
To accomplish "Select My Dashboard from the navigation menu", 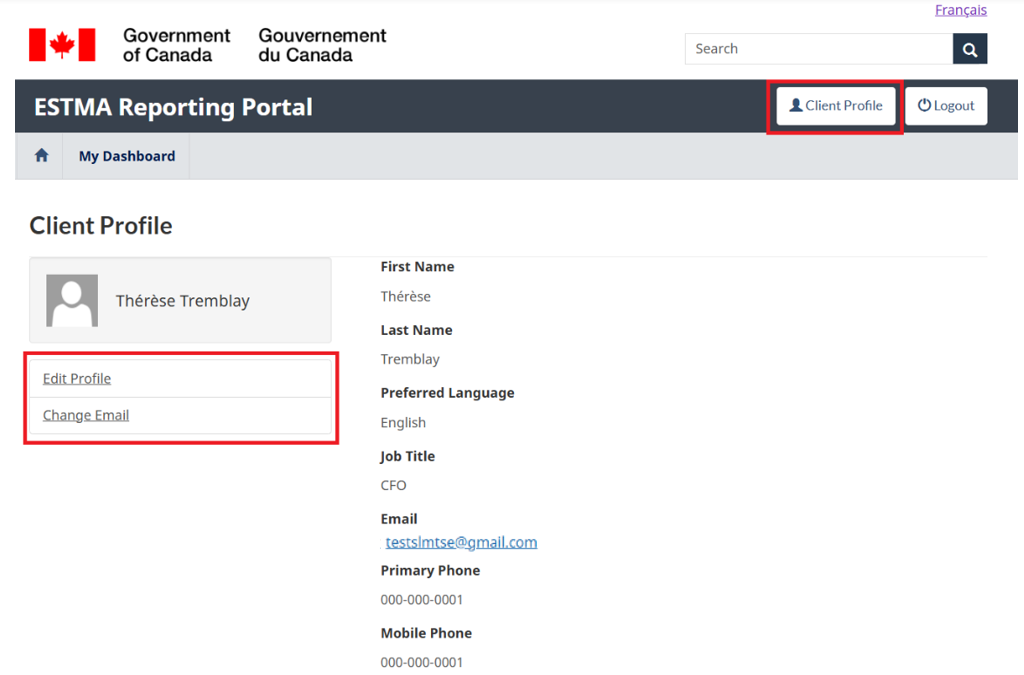I will click(x=126, y=155).
